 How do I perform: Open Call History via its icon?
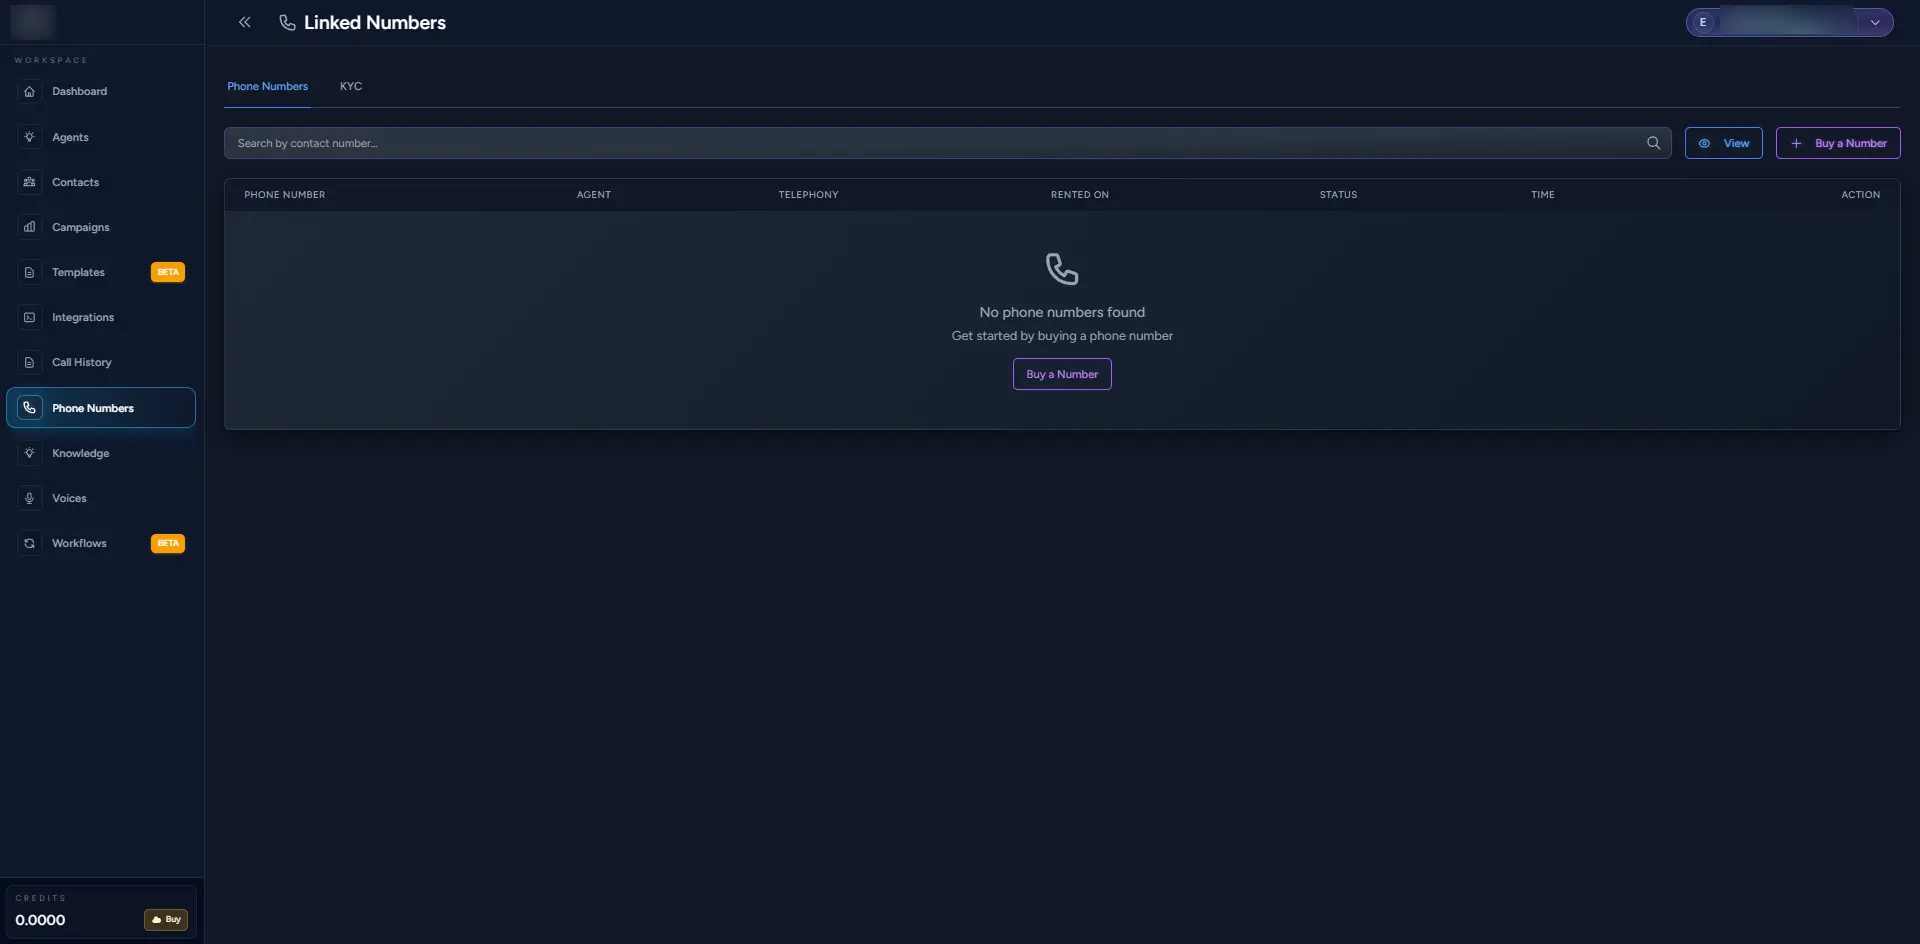point(29,362)
